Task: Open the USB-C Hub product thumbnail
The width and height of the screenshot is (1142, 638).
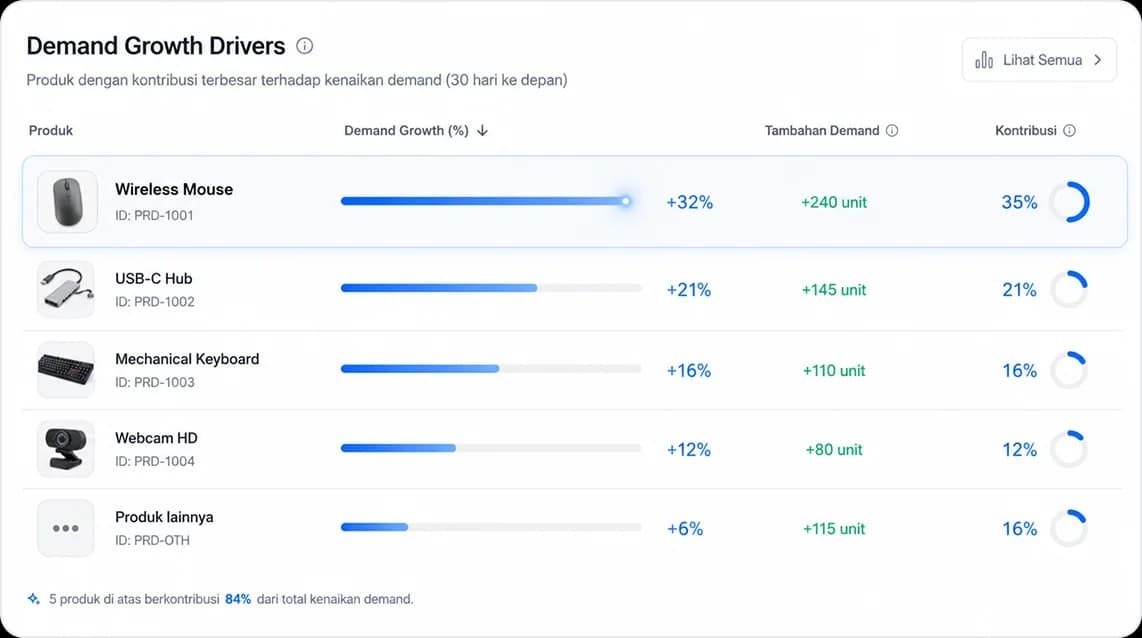Action: 66,289
